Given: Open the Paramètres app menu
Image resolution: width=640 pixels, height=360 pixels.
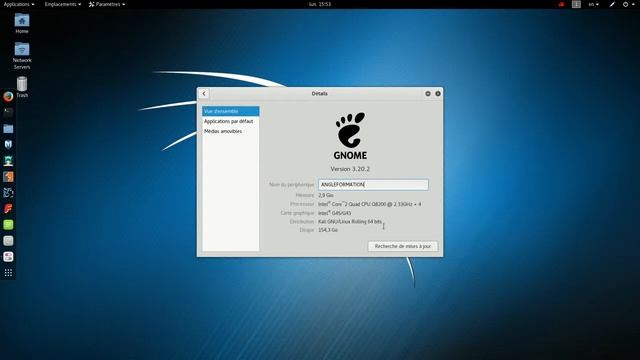Looking at the screenshot, I should pyautogui.click(x=107, y=4).
